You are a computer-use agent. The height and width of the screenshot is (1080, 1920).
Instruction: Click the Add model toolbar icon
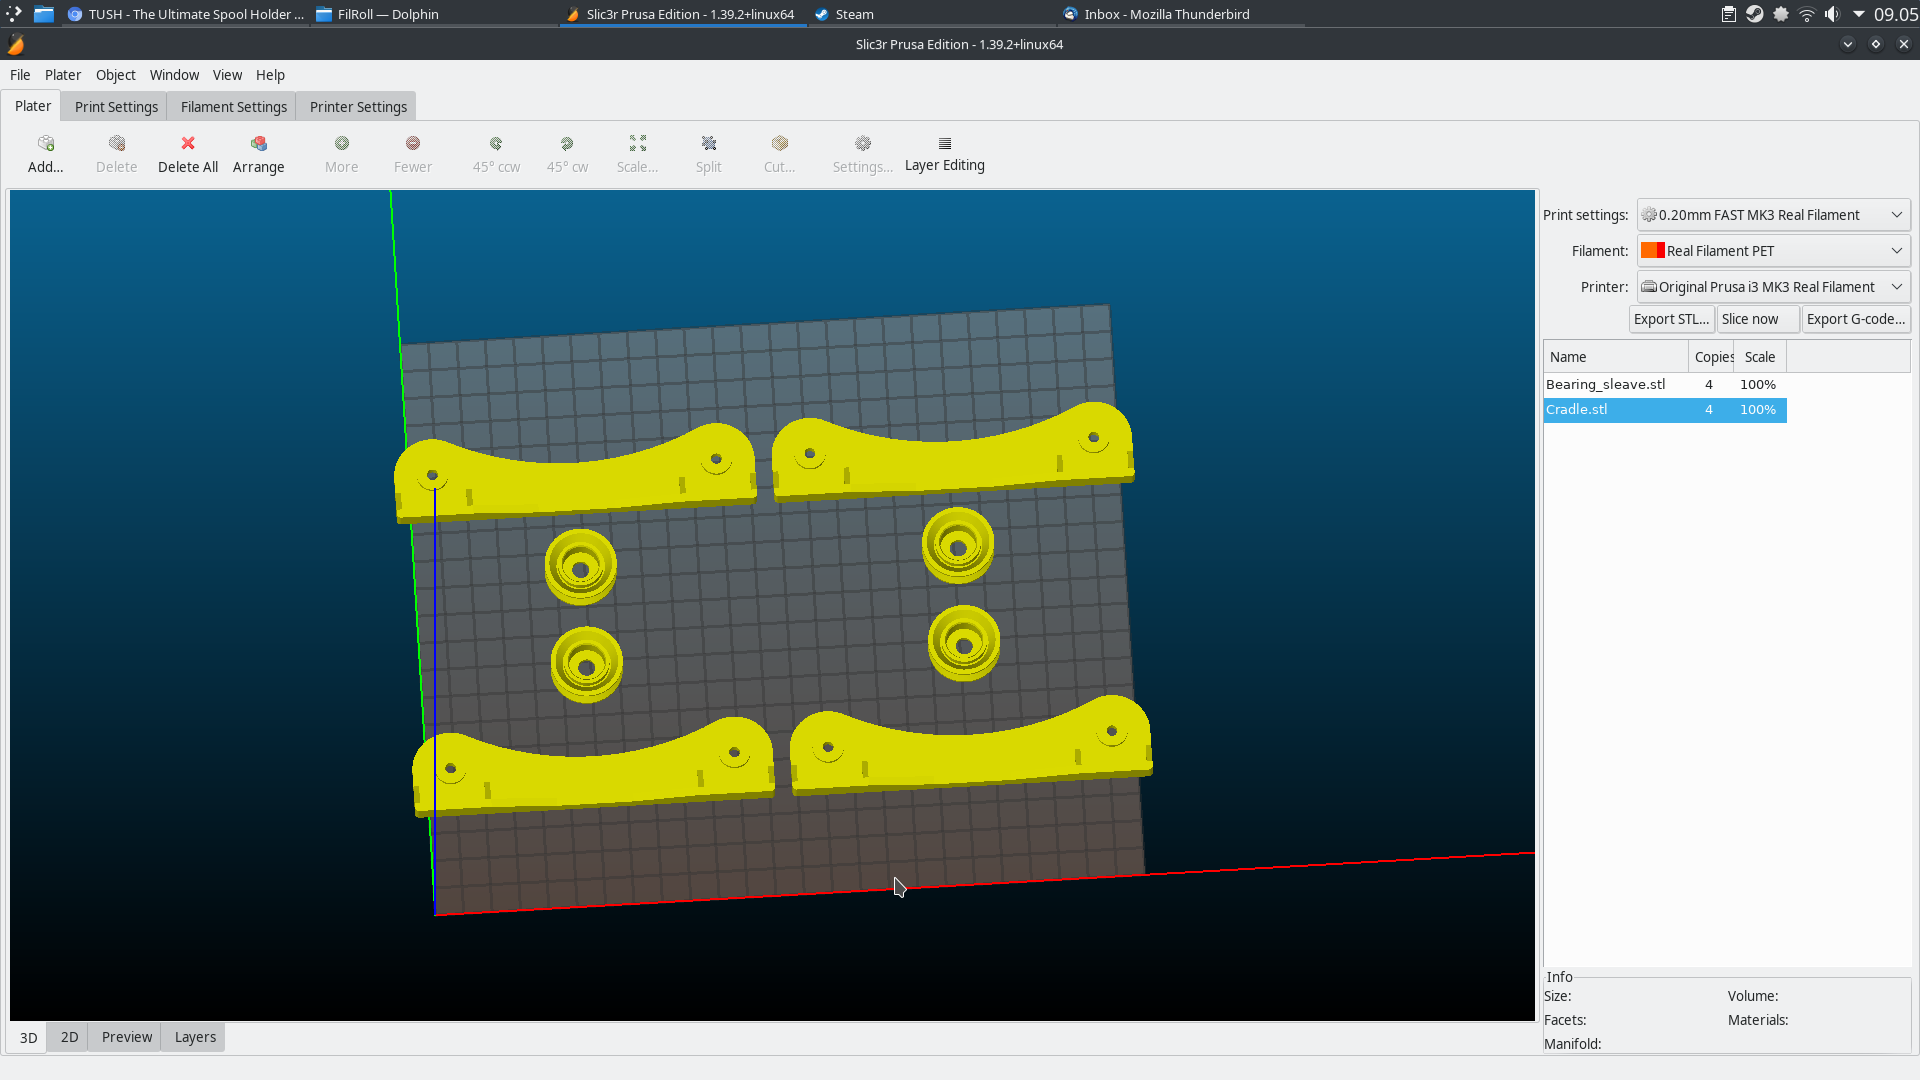(x=46, y=144)
